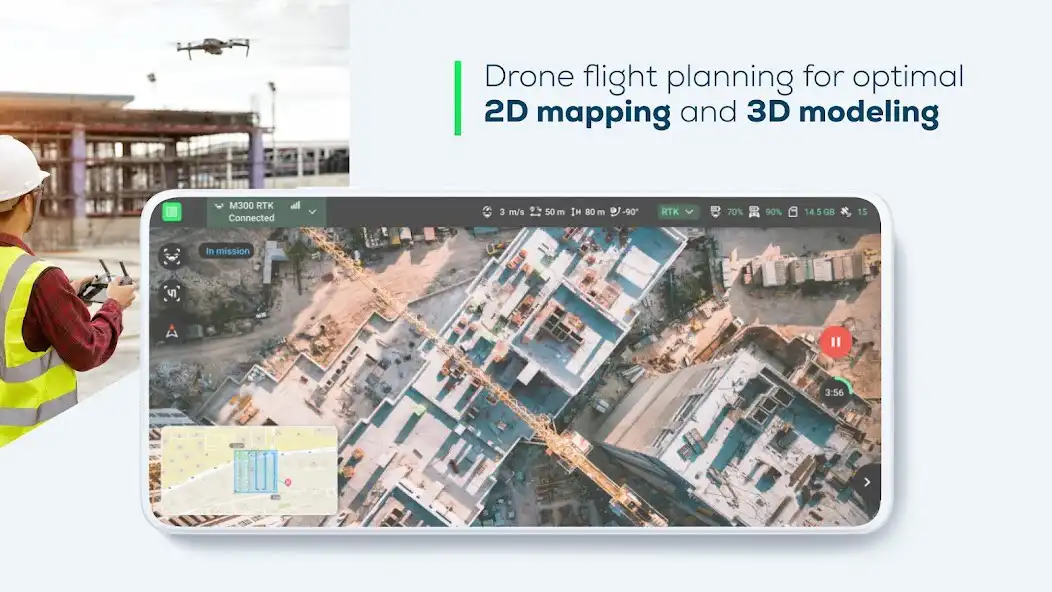Image resolution: width=1052 pixels, height=592 pixels.
Task: Open the RTK status dropdown
Action: click(x=678, y=210)
